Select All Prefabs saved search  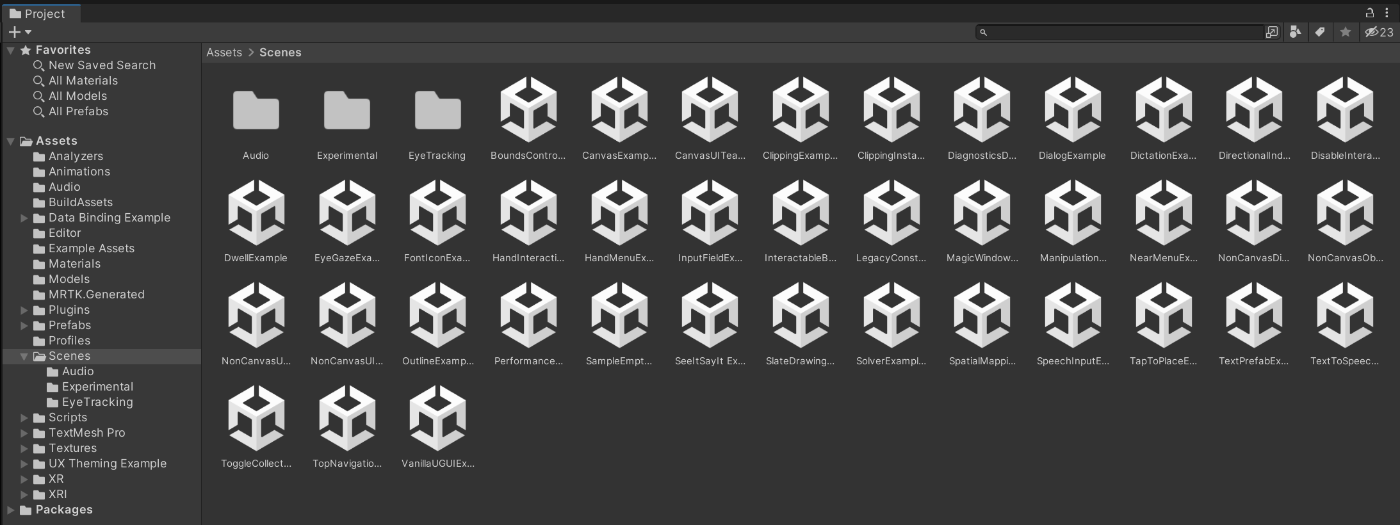(78, 111)
